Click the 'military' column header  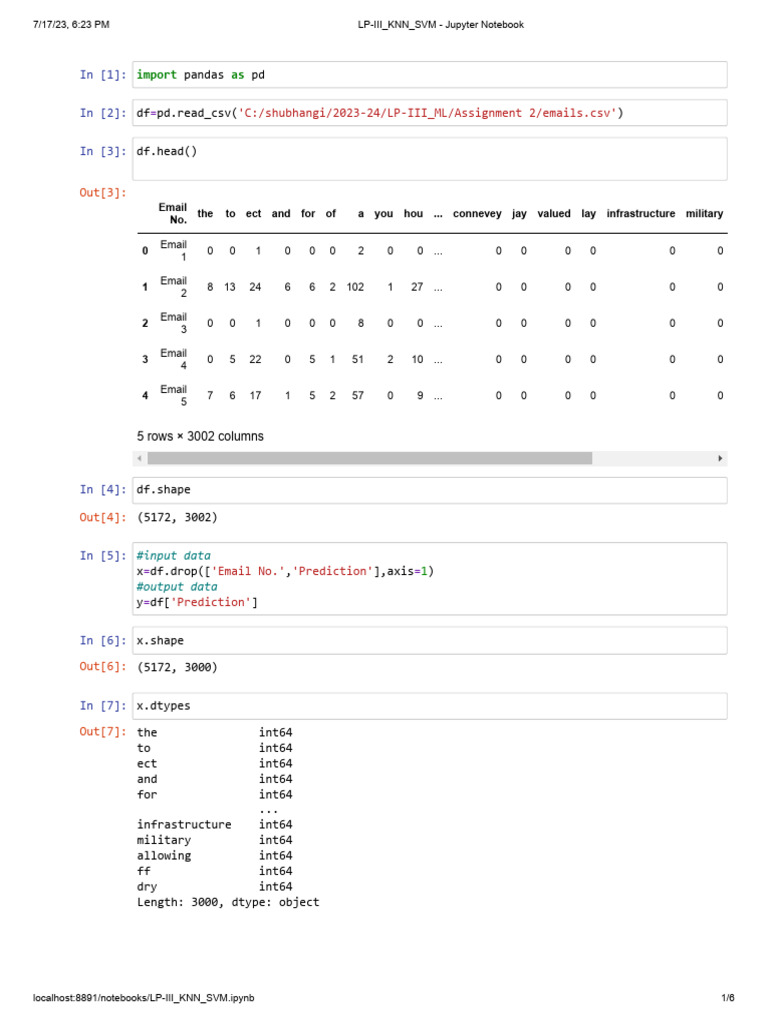point(704,214)
